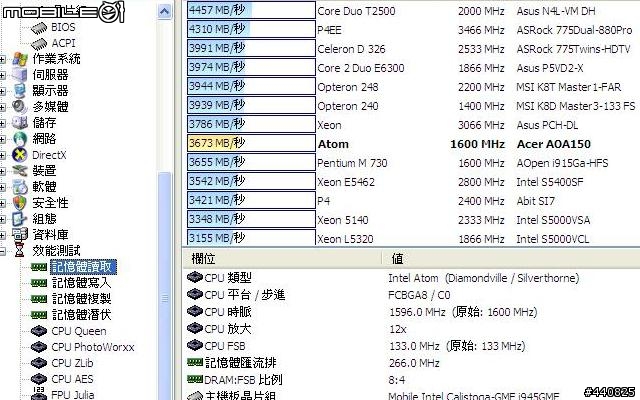
Task: Click the DRAM:FSB 比例 field row
Action: [x=411, y=380]
